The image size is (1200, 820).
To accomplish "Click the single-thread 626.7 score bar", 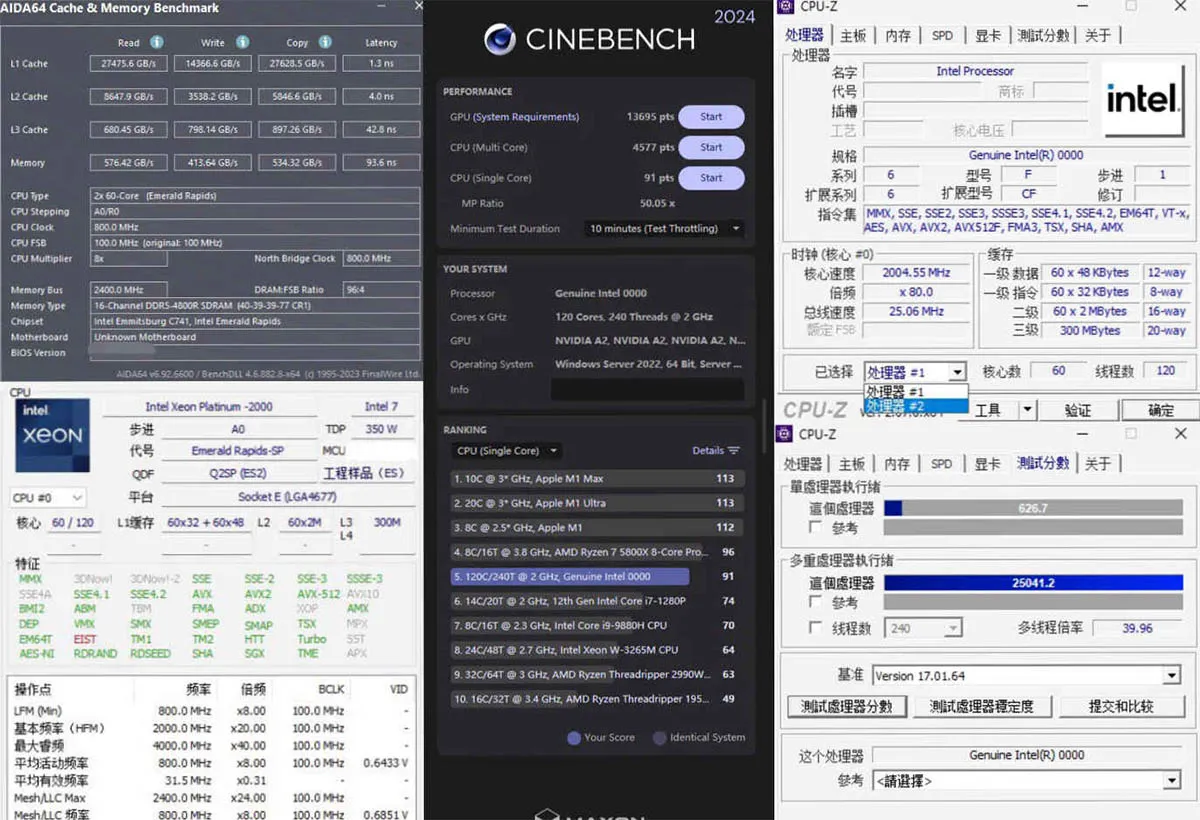I will pyautogui.click(x=1032, y=508).
